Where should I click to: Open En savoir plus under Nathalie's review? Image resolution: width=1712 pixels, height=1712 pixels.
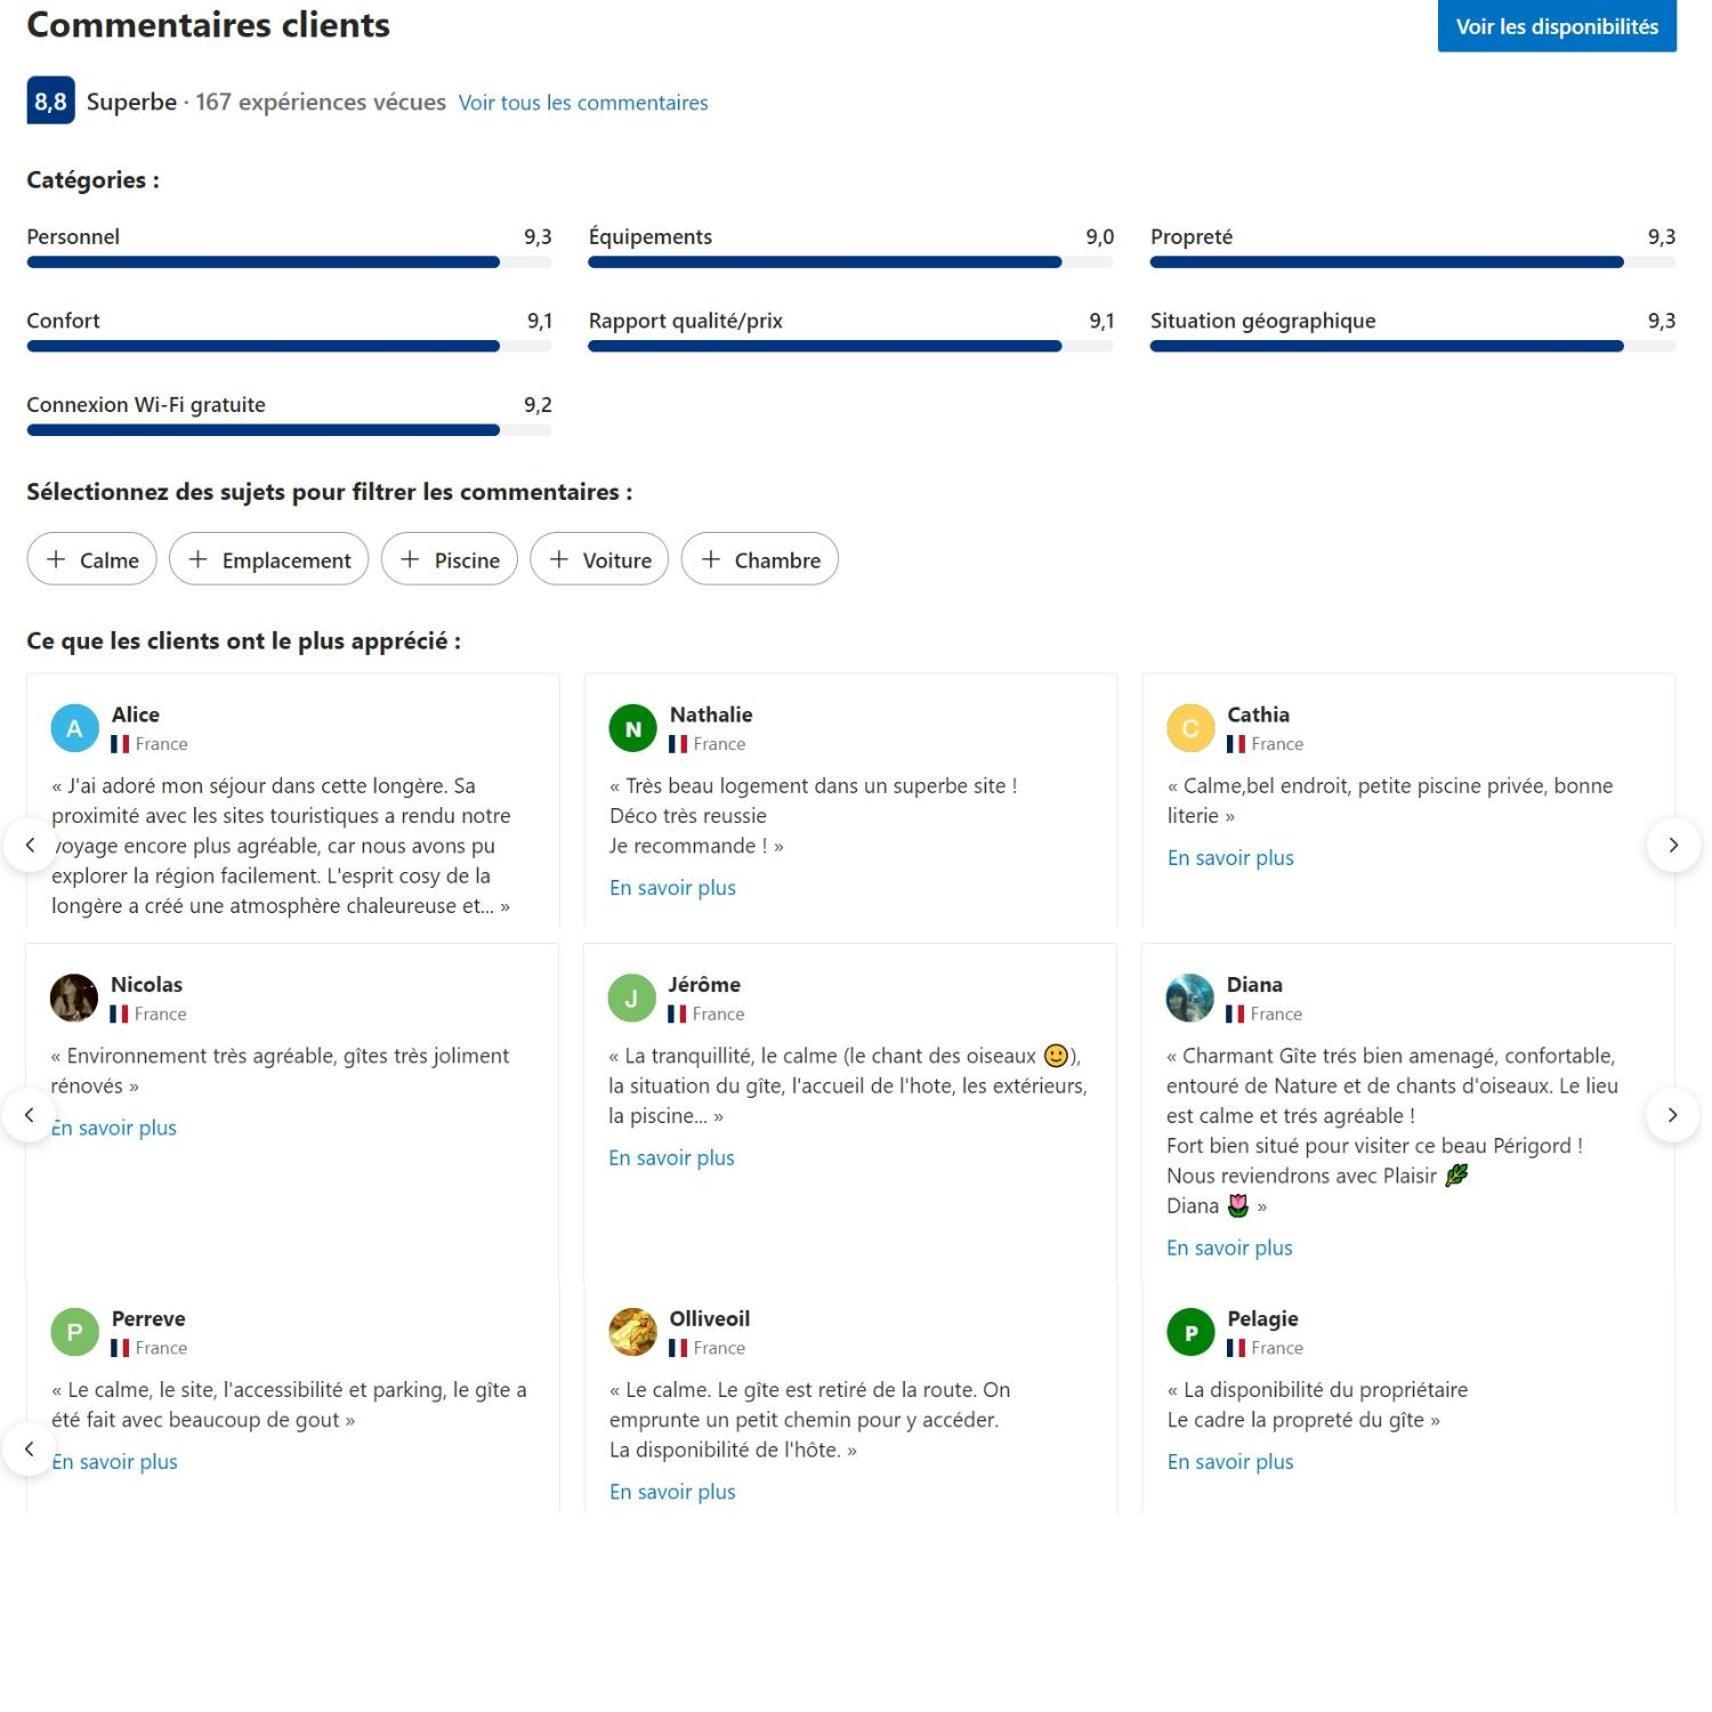[672, 887]
